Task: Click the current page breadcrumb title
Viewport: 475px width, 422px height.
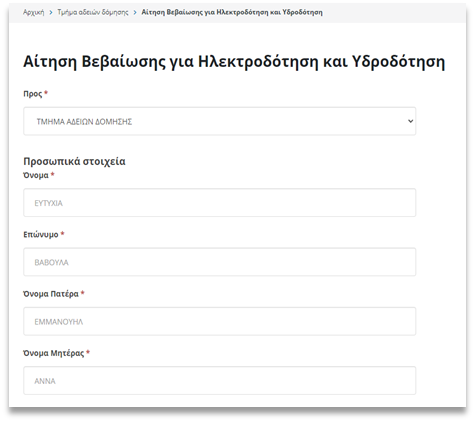Action: [x=232, y=12]
